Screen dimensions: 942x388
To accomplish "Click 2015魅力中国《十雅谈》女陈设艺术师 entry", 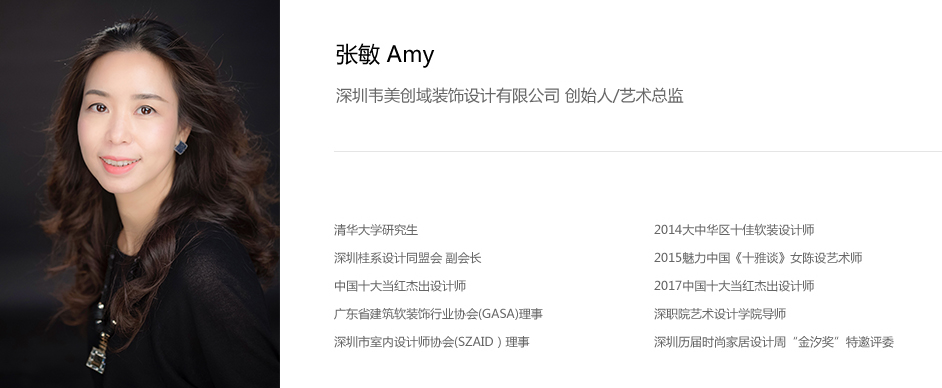I will coord(758,258).
